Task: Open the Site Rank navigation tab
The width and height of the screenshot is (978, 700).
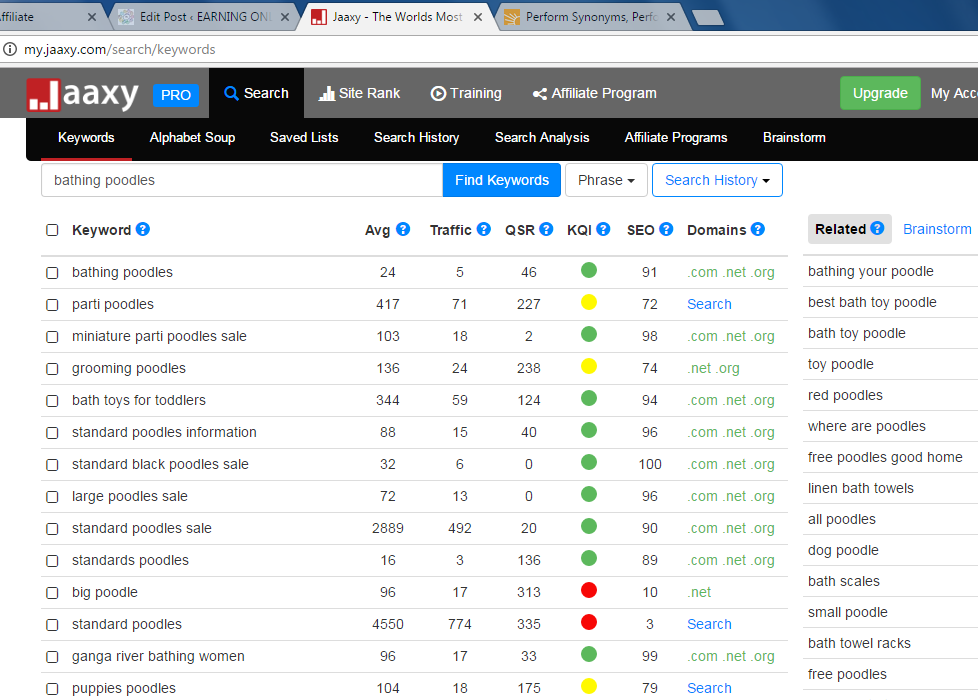Action: 359,93
